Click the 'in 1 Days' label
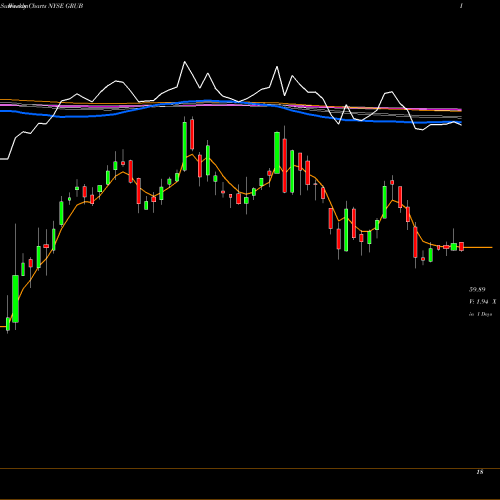 (480, 314)
